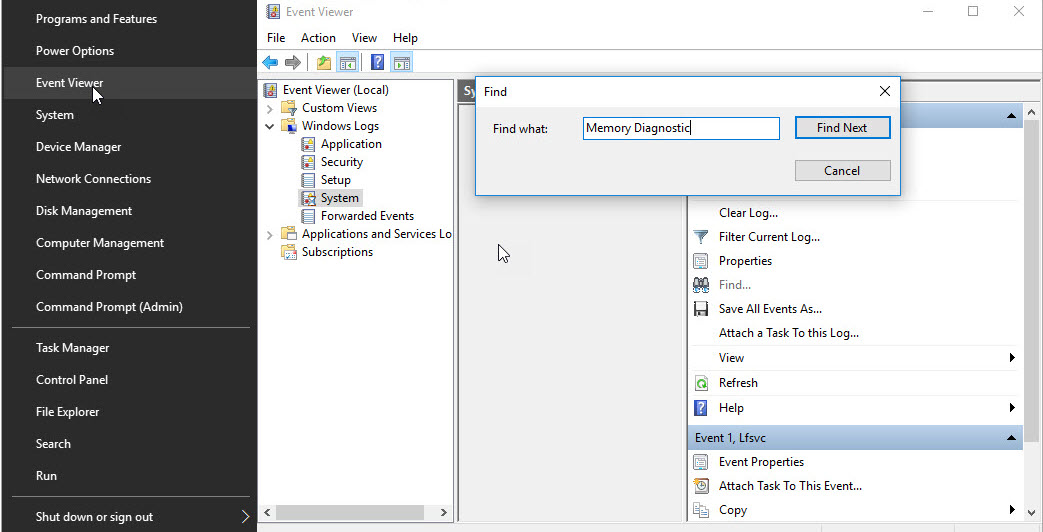The height and width of the screenshot is (532, 1043).
Task: Toggle the Show/Hide Console Tree toolbar icon
Action: [347, 63]
